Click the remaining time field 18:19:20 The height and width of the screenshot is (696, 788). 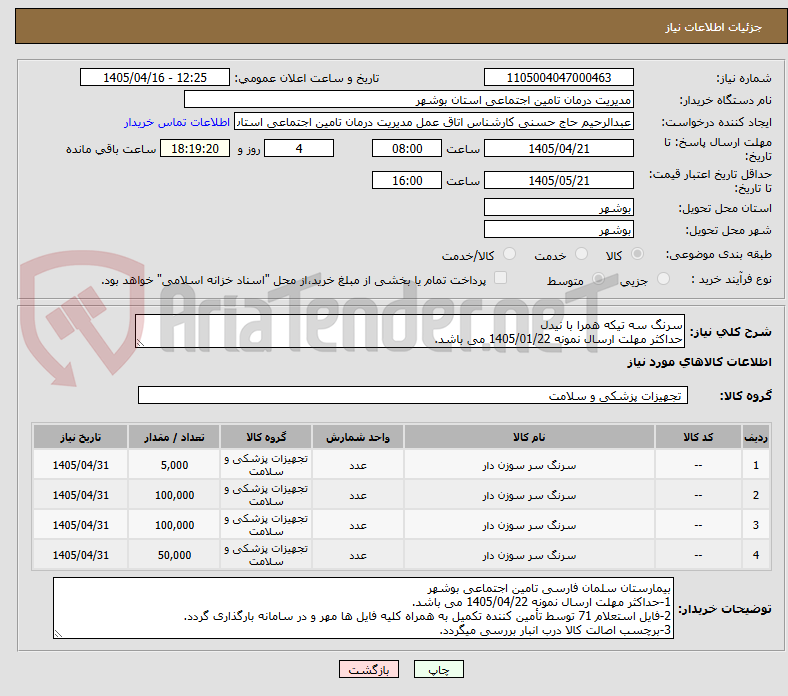tap(195, 148)
